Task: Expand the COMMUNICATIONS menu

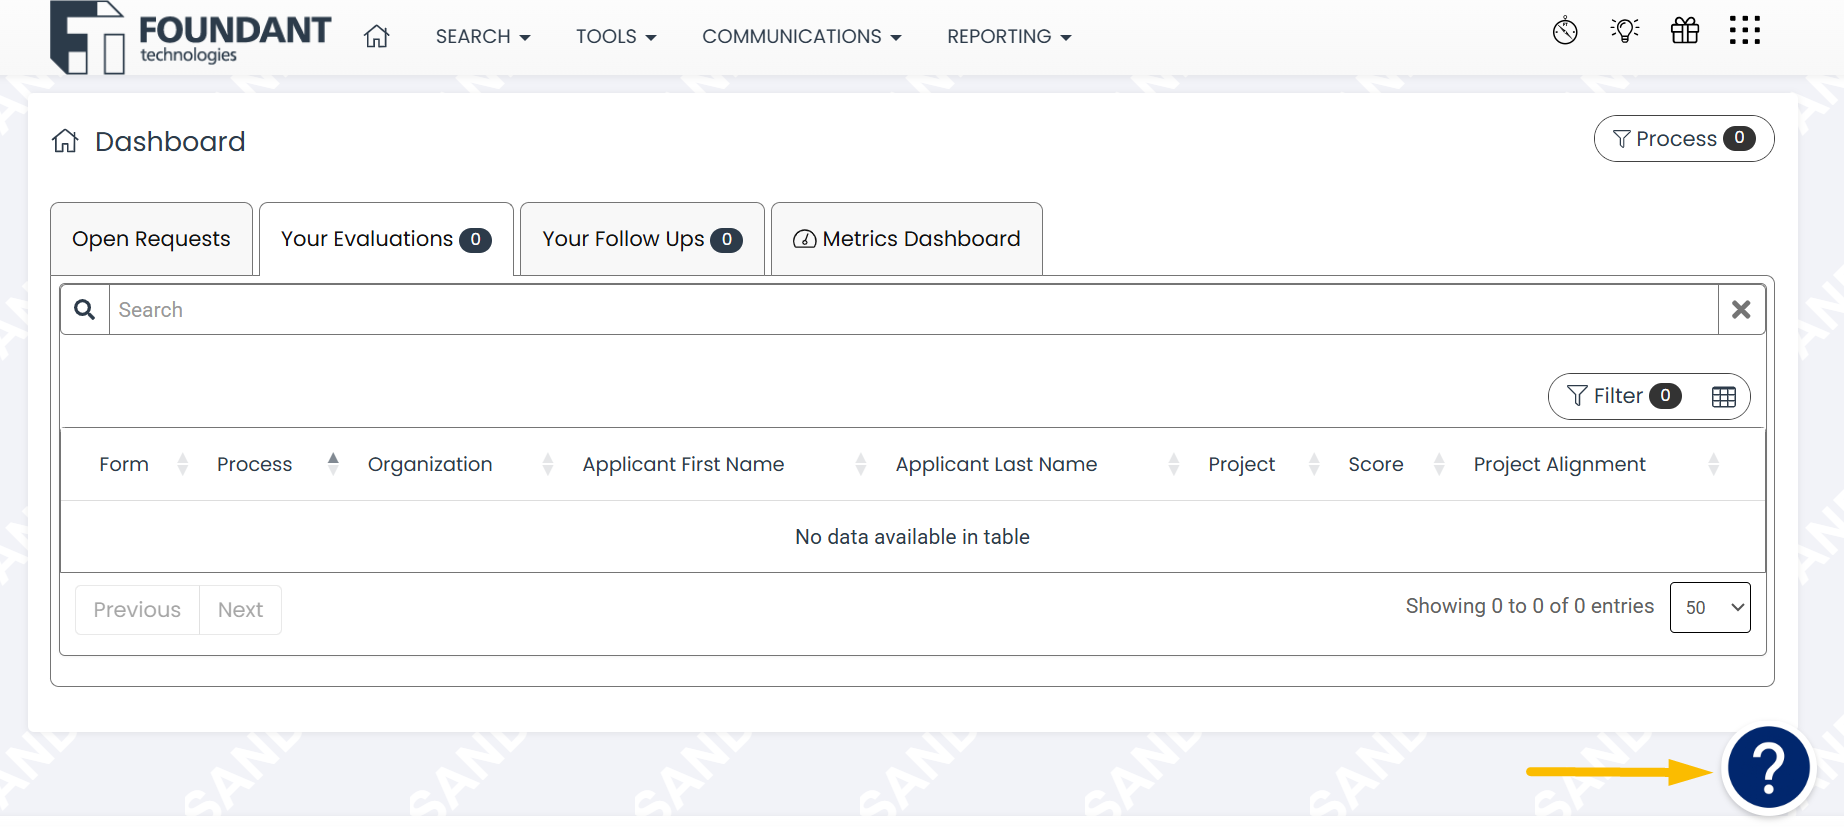Action: pos(802,37)
